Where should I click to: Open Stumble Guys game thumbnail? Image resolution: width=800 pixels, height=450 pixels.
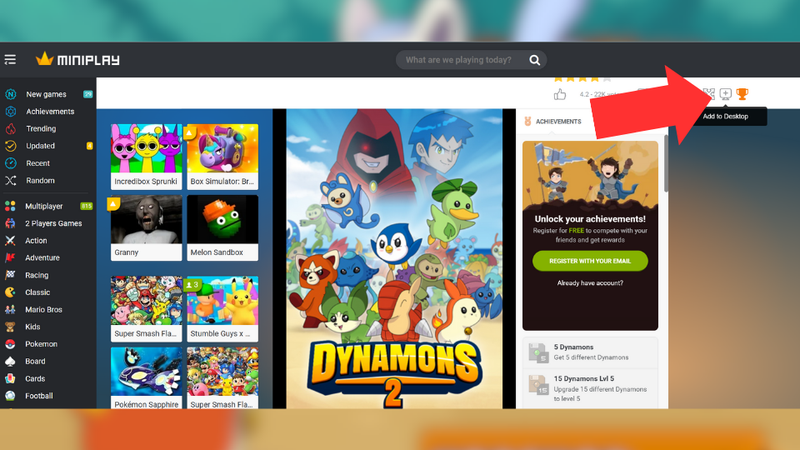[x=222, y=309]
